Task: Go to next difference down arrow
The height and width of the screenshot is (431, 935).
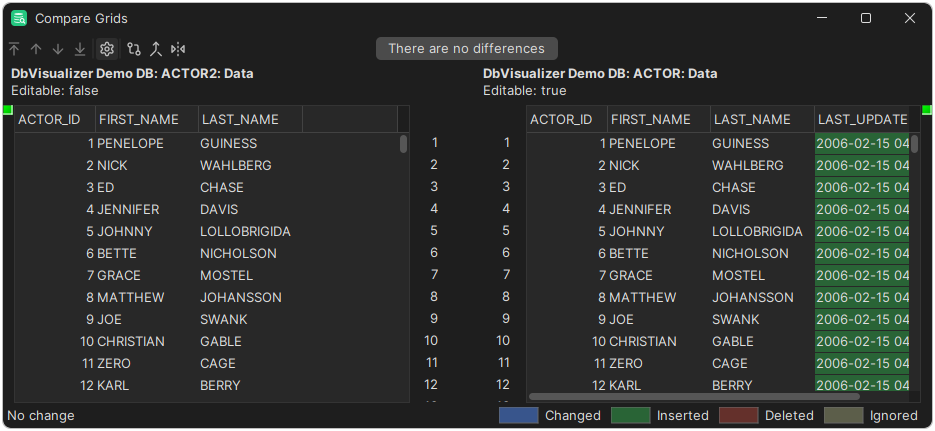Action: coord(58,49)
